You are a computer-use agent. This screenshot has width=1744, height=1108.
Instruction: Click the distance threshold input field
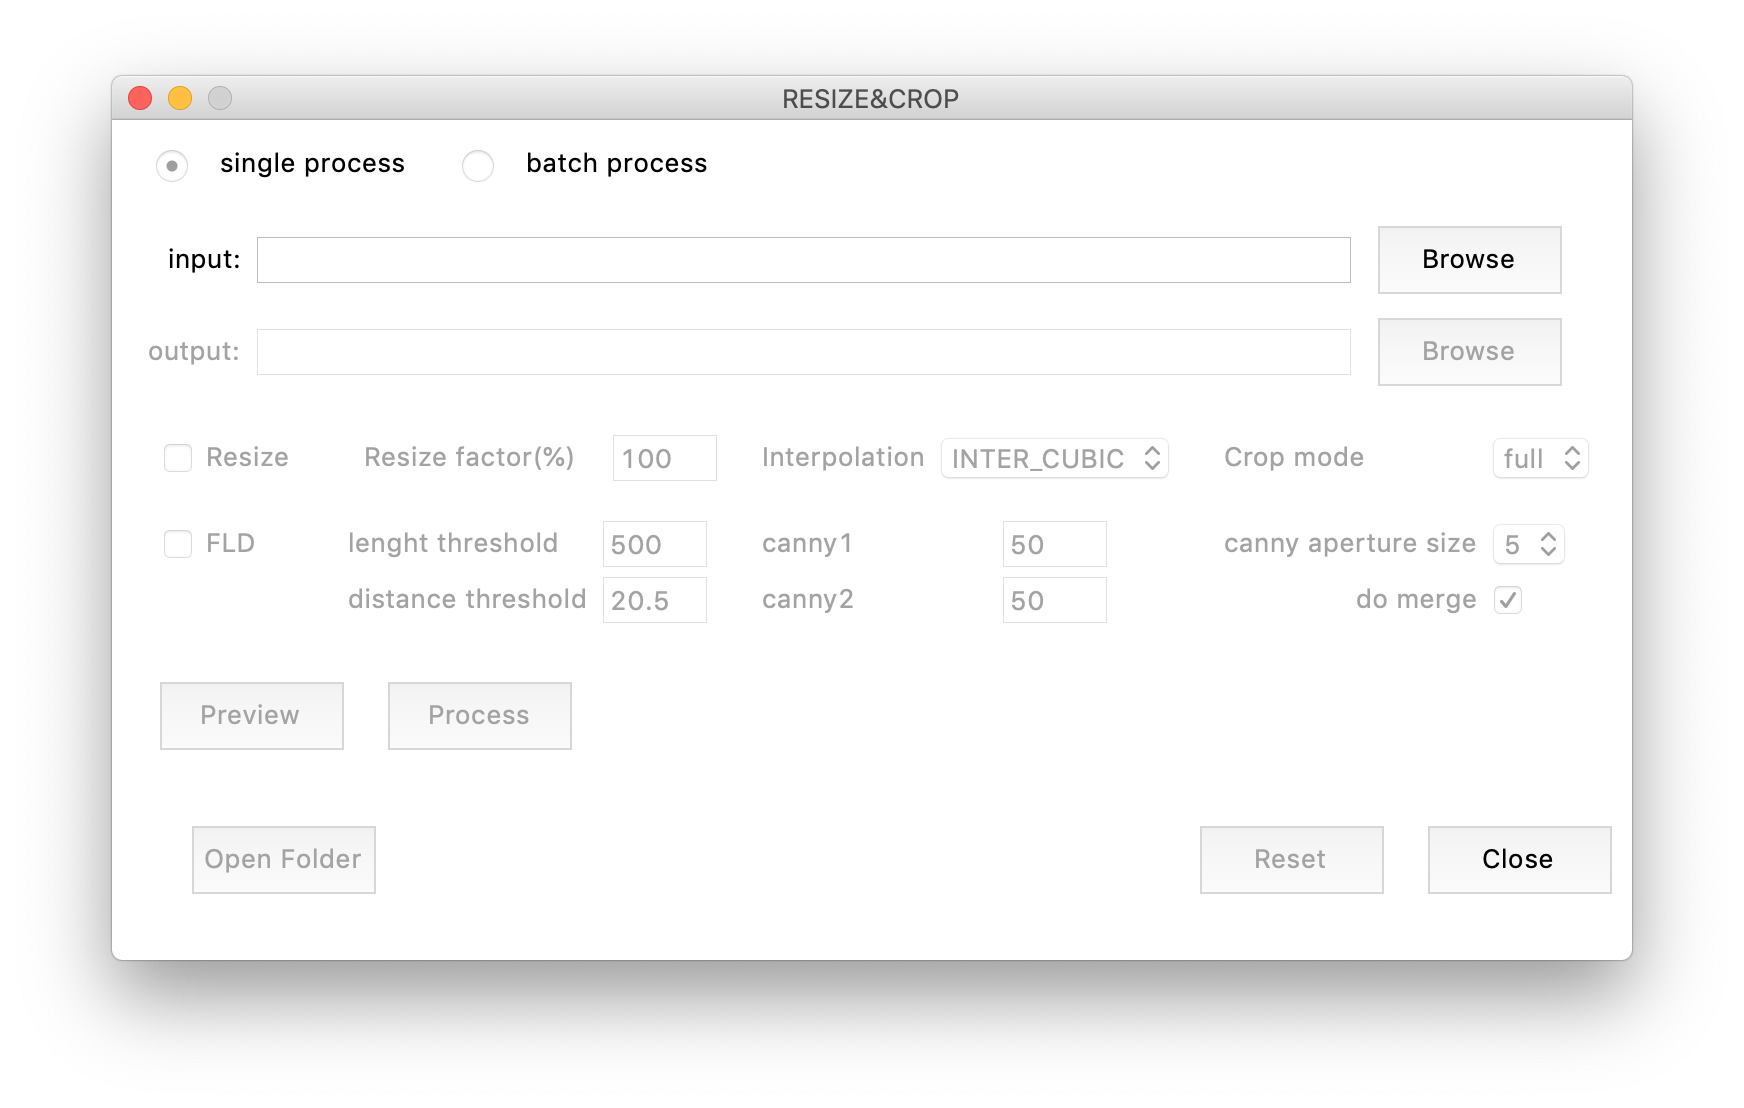654,601
